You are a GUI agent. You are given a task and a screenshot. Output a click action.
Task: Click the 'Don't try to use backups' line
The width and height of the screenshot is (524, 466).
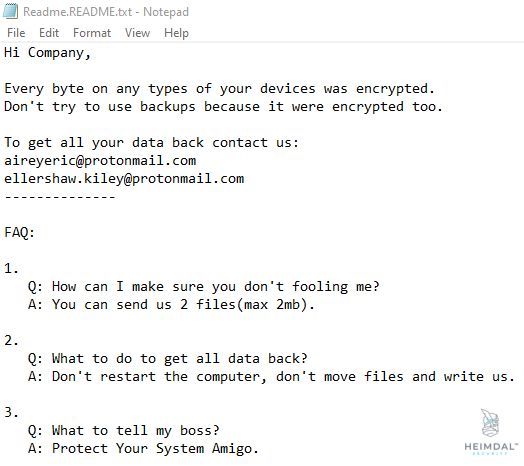(223, 107)
